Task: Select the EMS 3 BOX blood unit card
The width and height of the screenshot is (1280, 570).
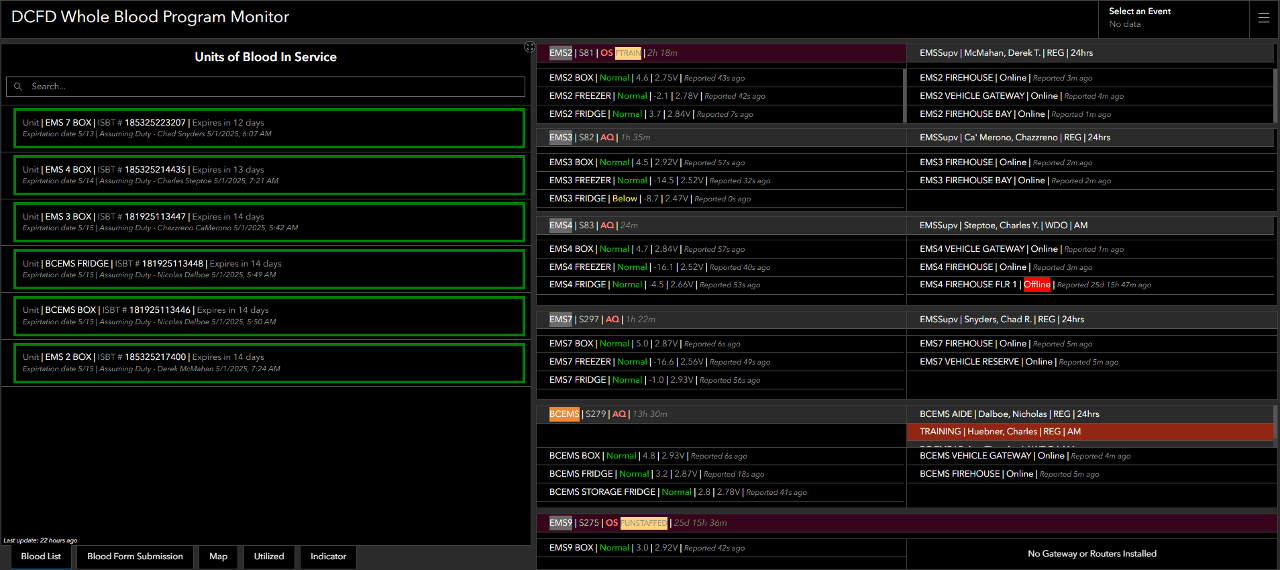Action: point(269,222)
